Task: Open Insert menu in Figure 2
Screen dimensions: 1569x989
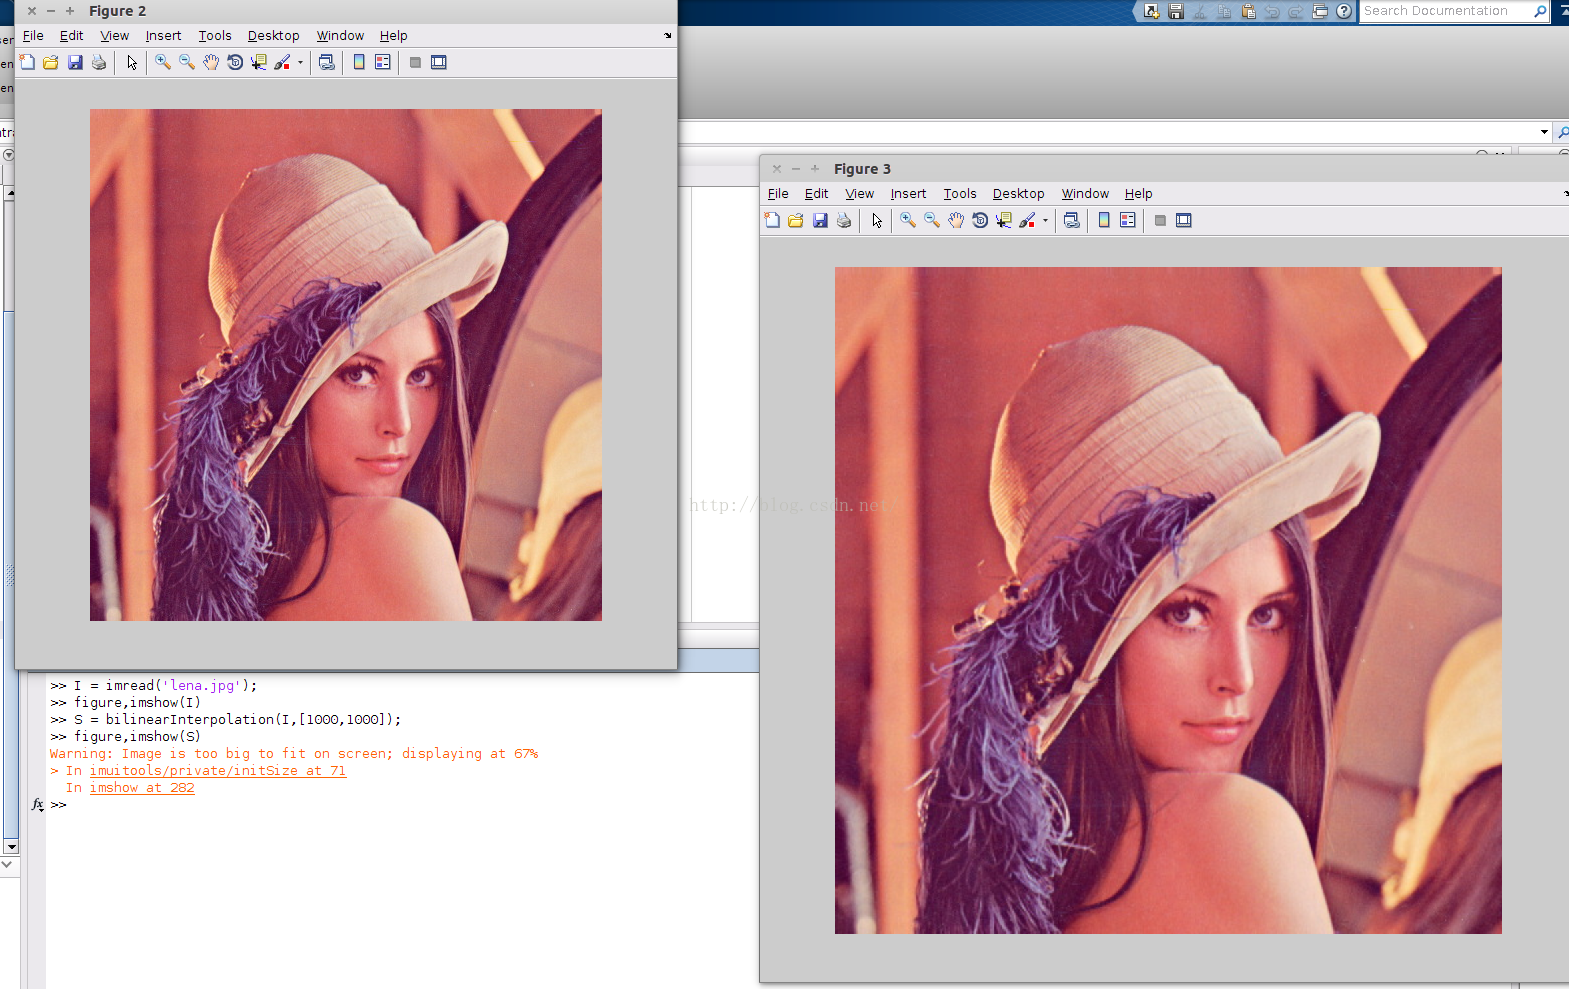Action: click(x=163, y=36)
